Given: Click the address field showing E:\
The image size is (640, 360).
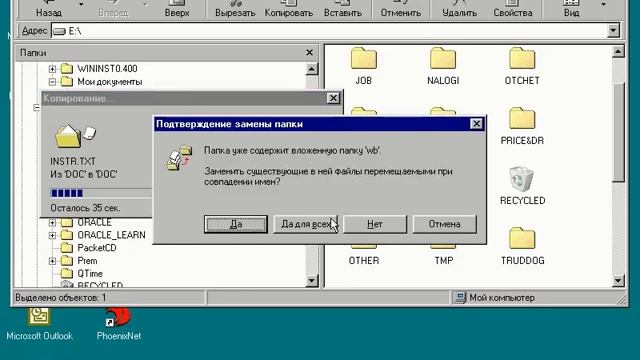Looking at the screenshot, I should point(329,31).
